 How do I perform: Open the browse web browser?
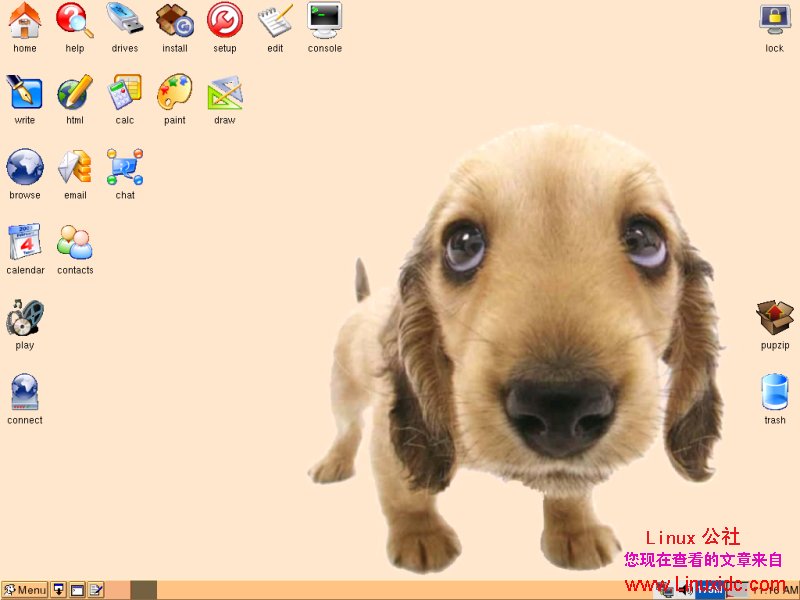click(24, 168)
